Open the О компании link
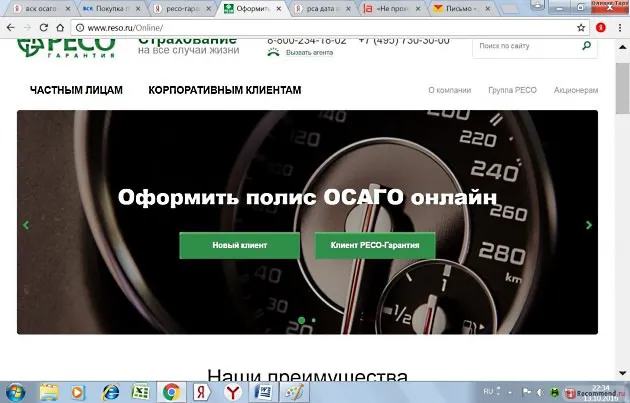 (x=450, y=90)
